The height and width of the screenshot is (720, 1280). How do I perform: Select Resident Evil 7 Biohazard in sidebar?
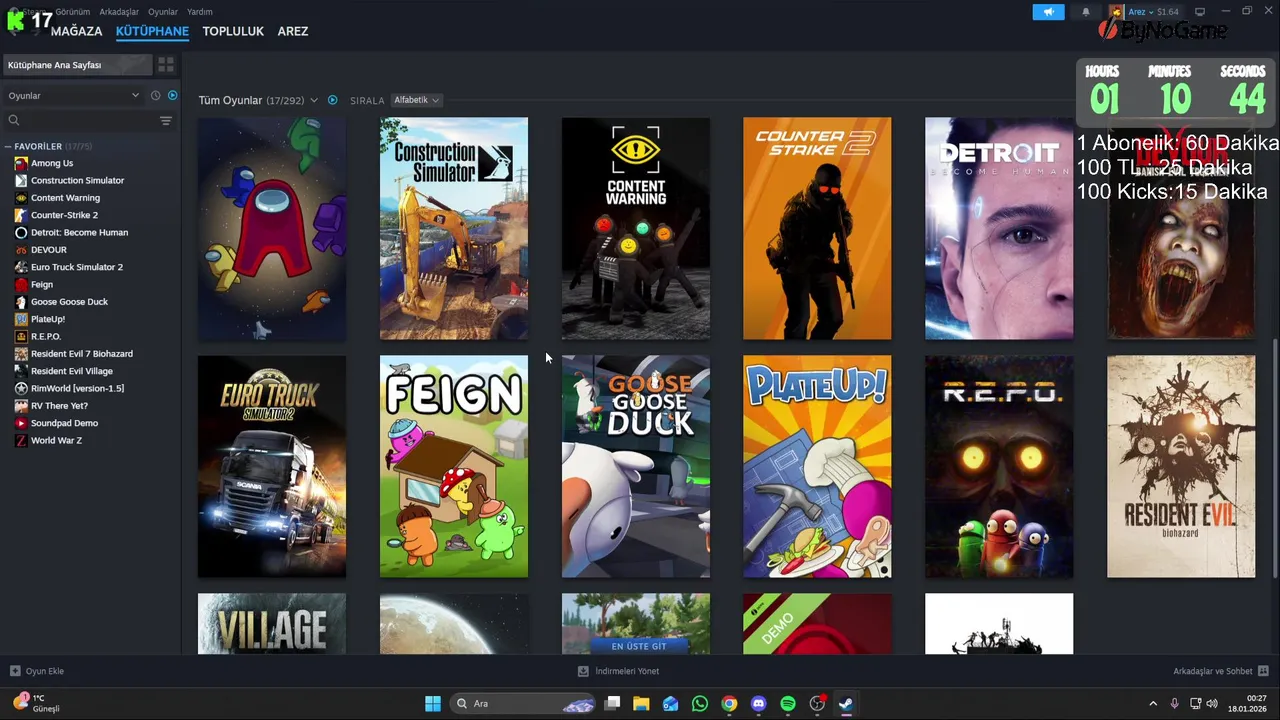point(82,354)
